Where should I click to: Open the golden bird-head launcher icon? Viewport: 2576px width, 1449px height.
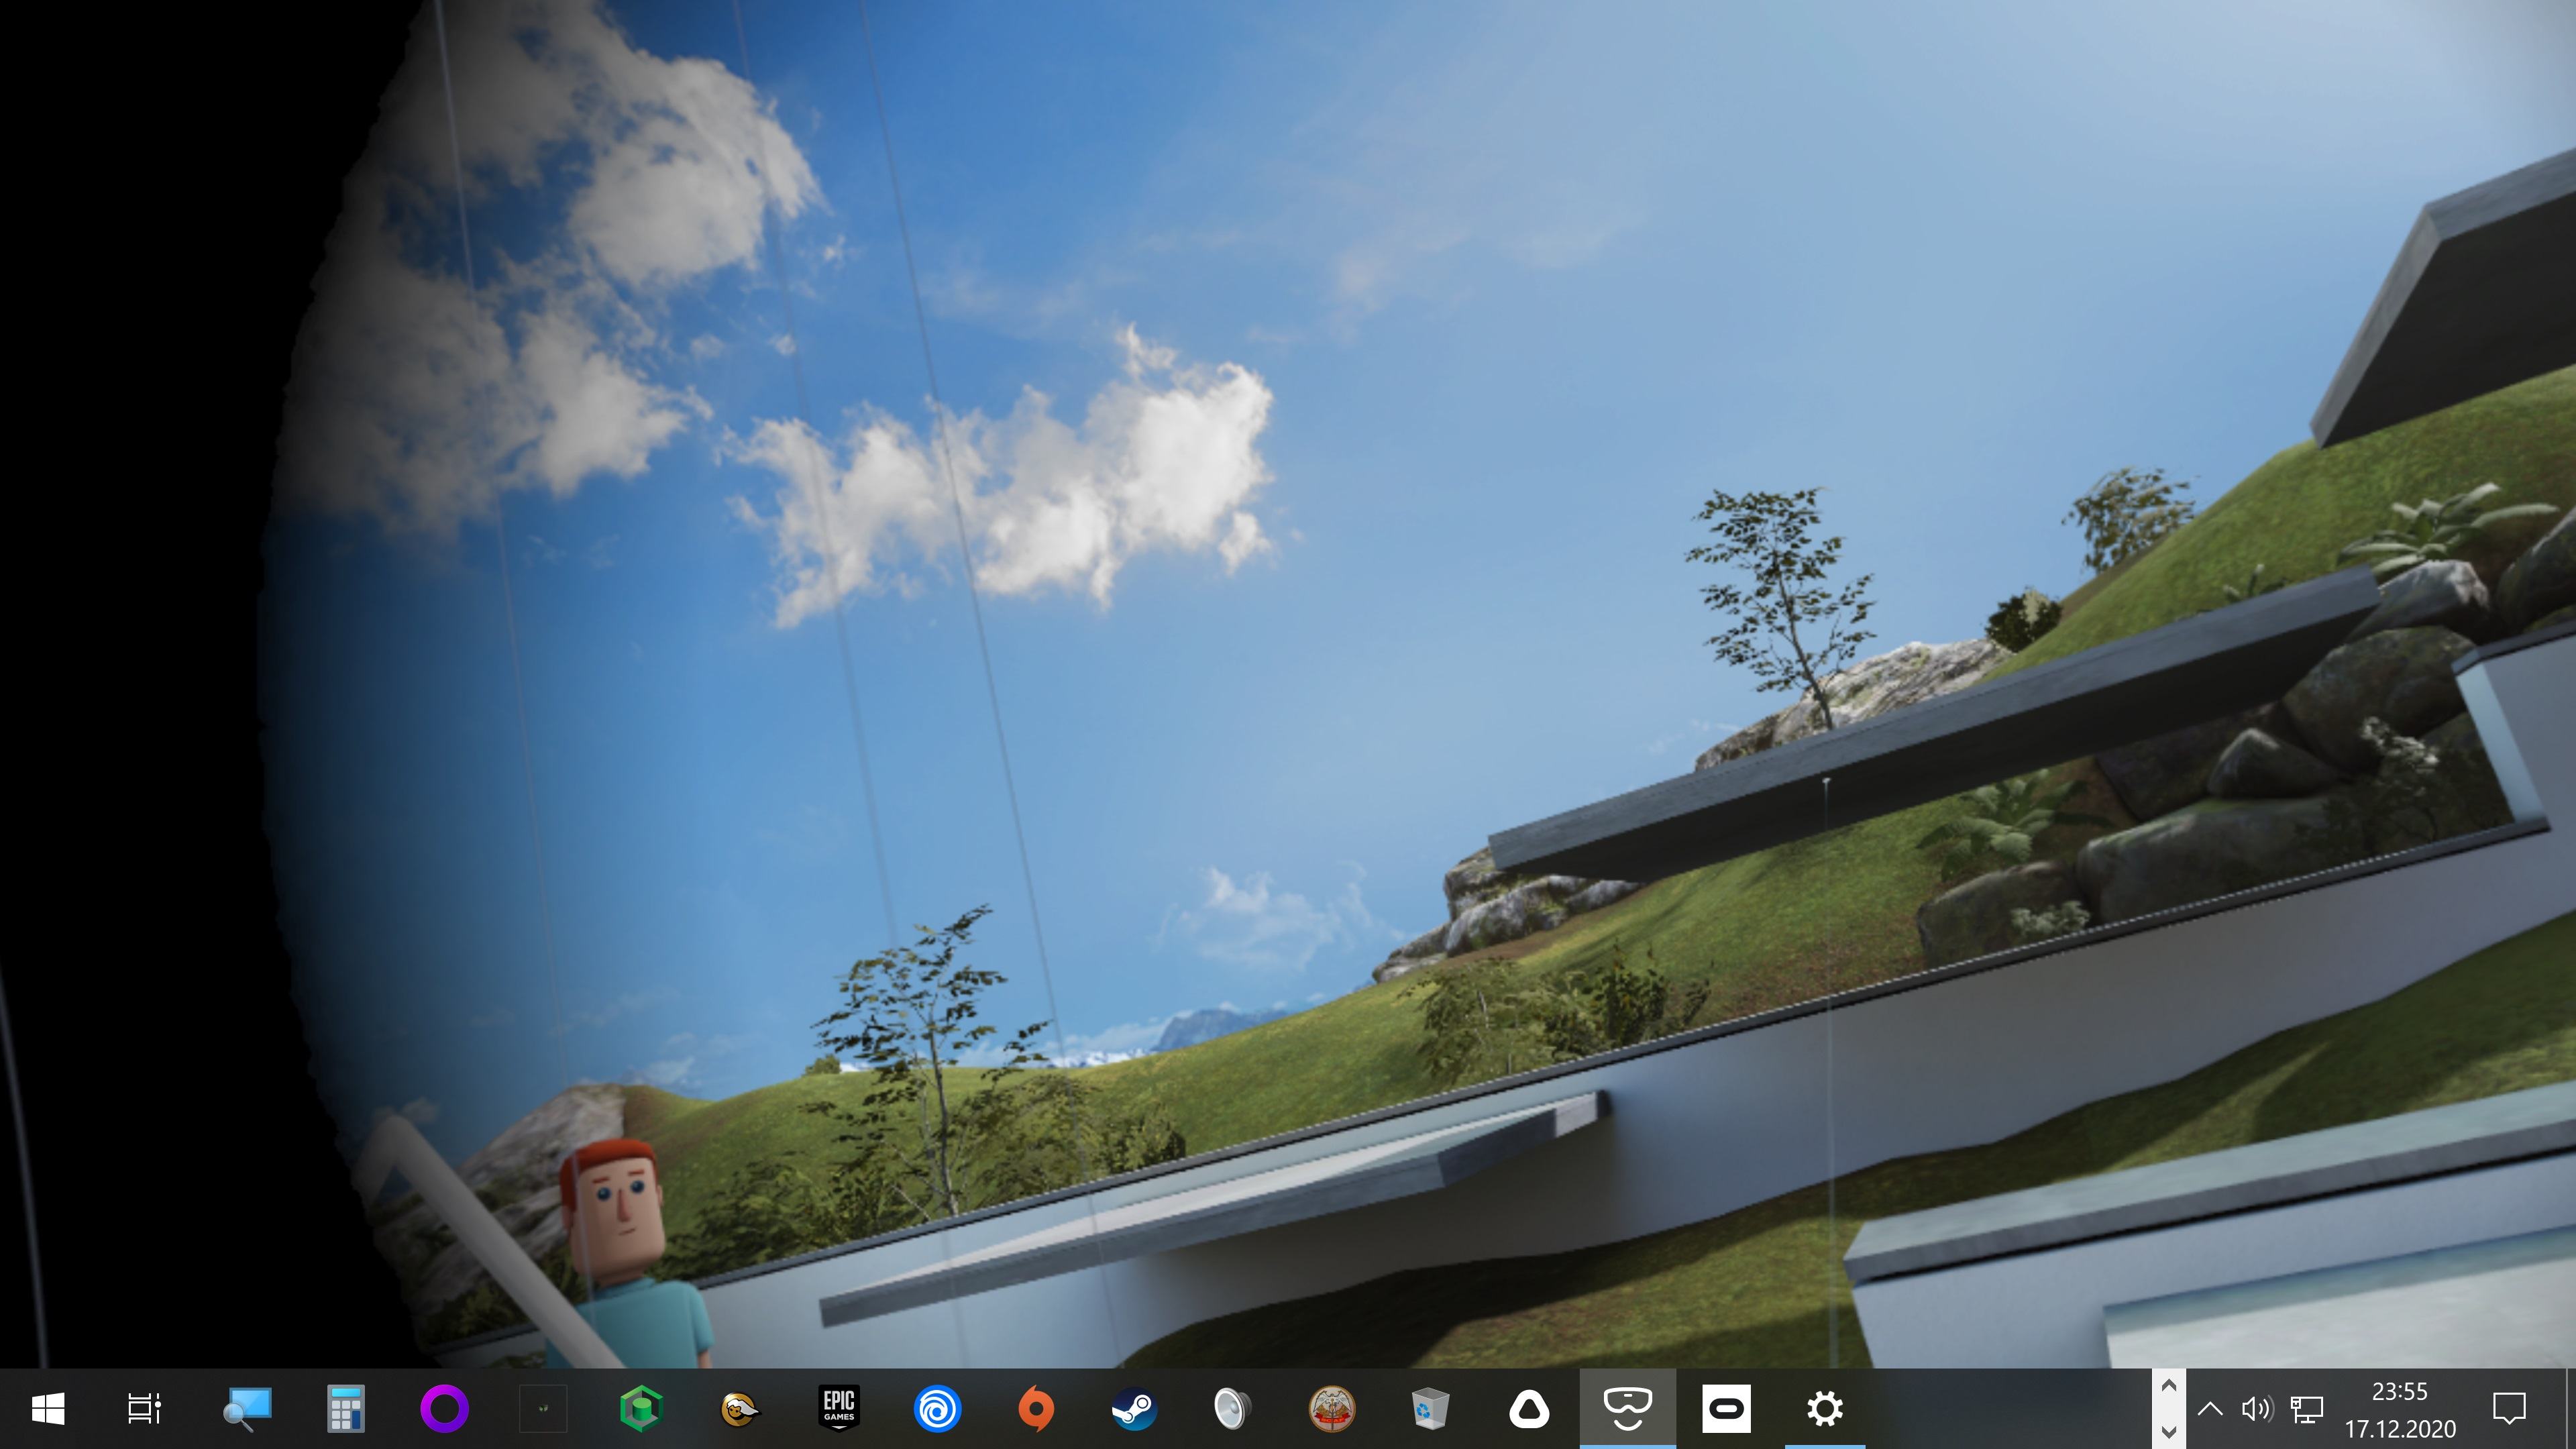click(740, 1409)
